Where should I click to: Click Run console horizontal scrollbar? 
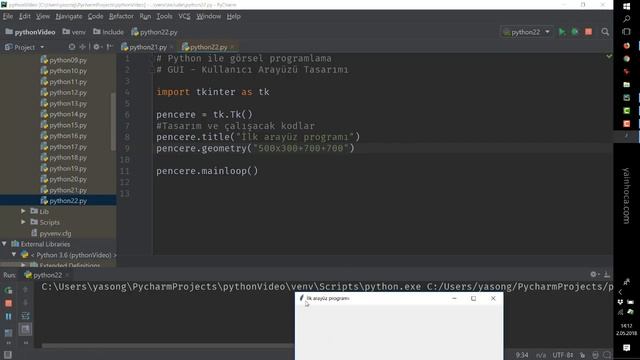(x=167, y=346)
